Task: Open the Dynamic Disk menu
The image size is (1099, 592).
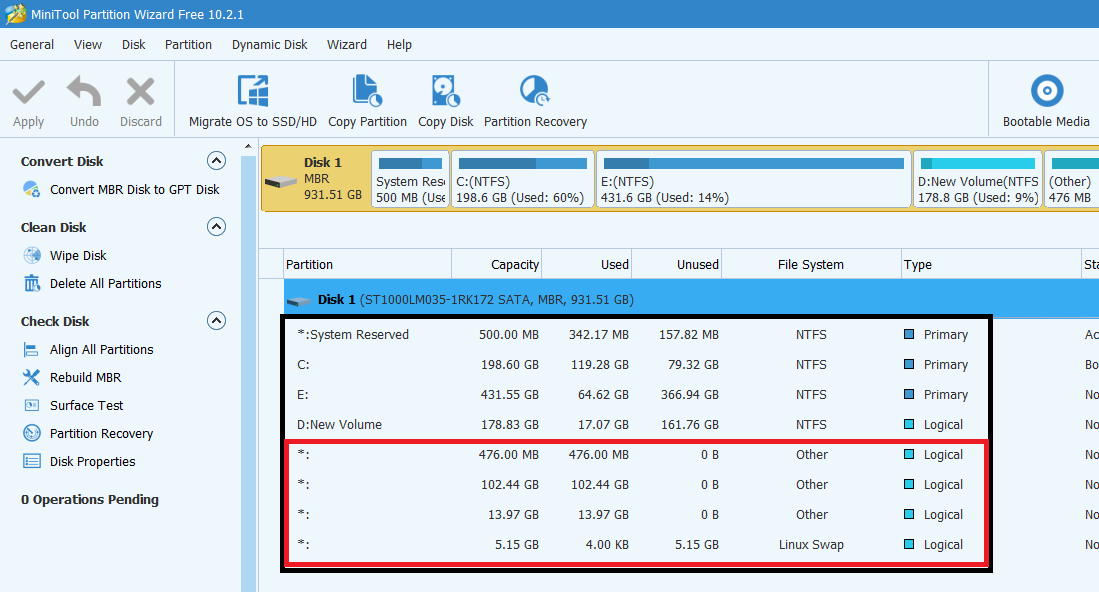Action: [x=269, y=44]
